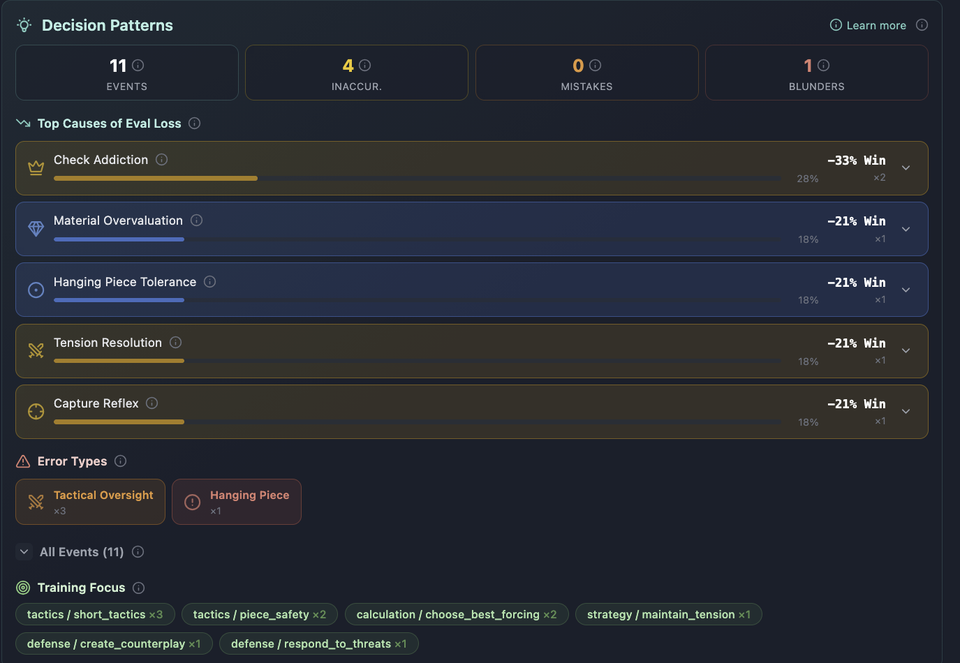Select the Inaccur. stat card
Viewport: 960px width, 663px height.
click(x=356, y=72)
